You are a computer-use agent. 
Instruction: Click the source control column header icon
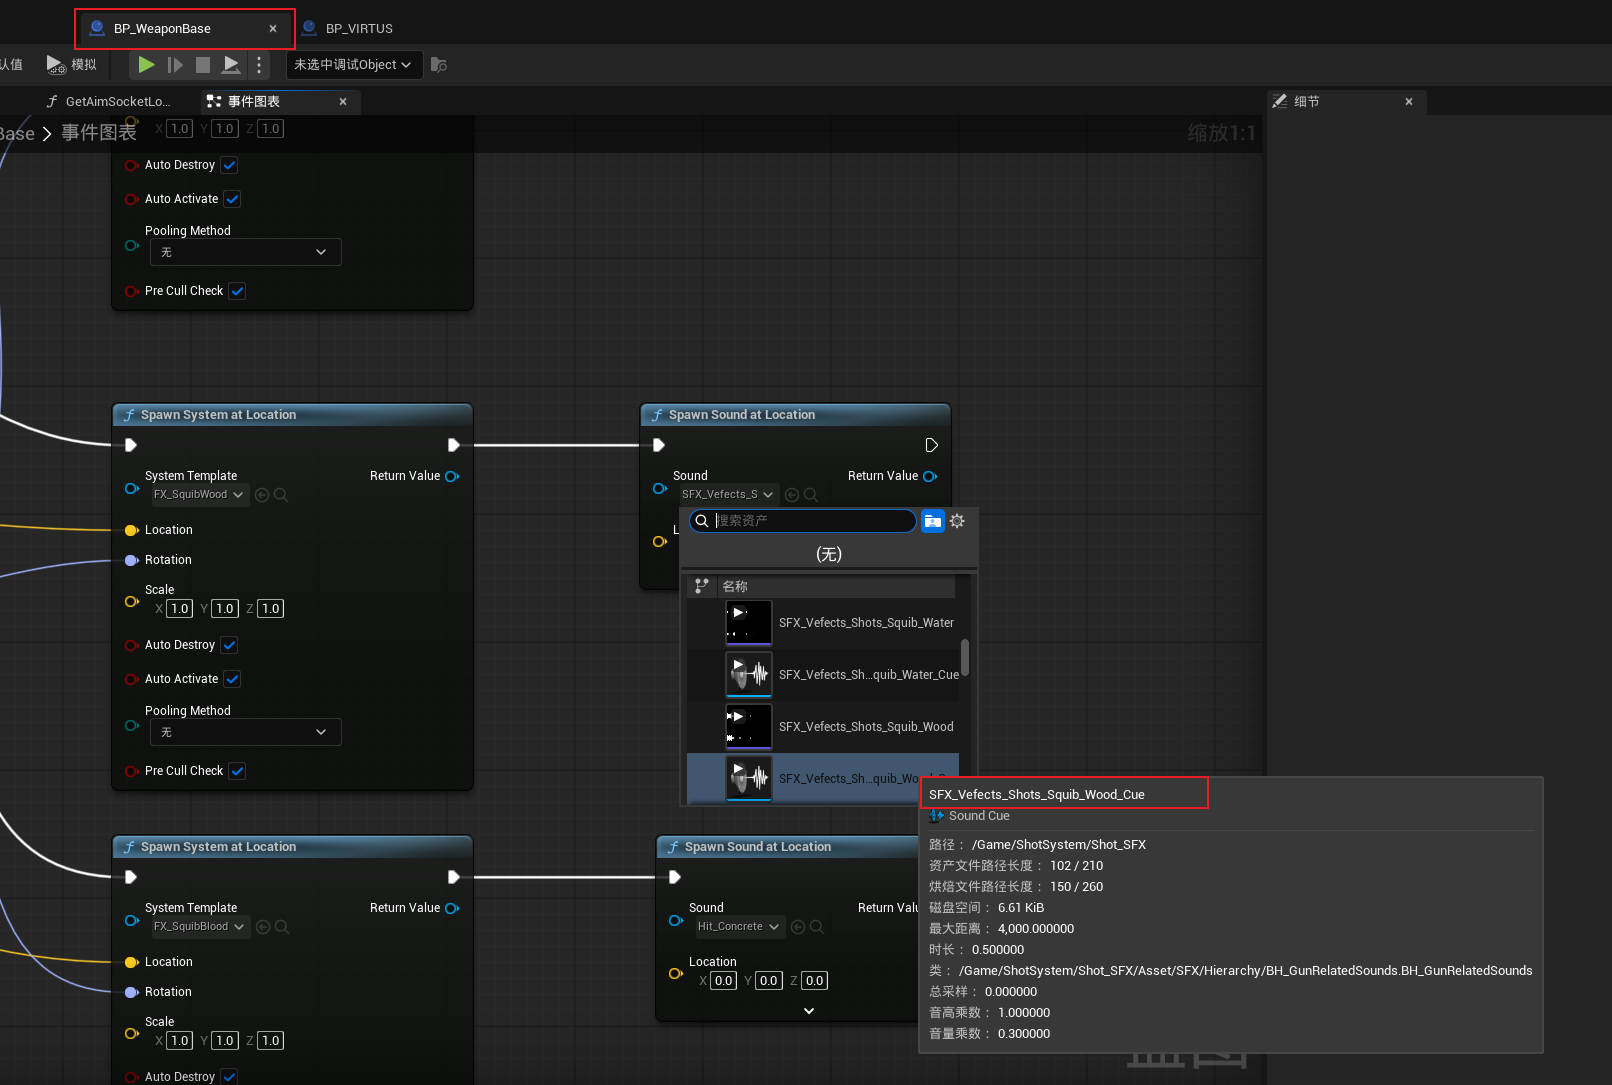click(x=702, y=586)
